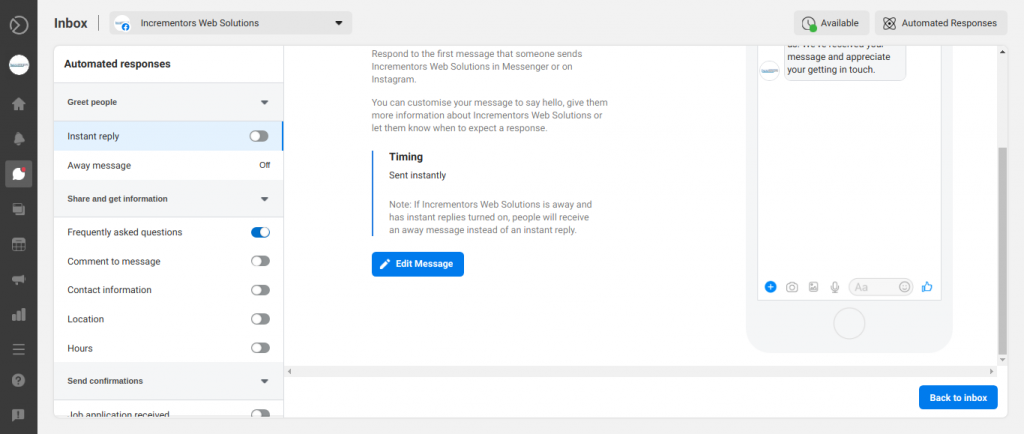The height and width of the screenshot is (434, 1024).
Task: Enable the Location toggle
Action: pos(261,319)
